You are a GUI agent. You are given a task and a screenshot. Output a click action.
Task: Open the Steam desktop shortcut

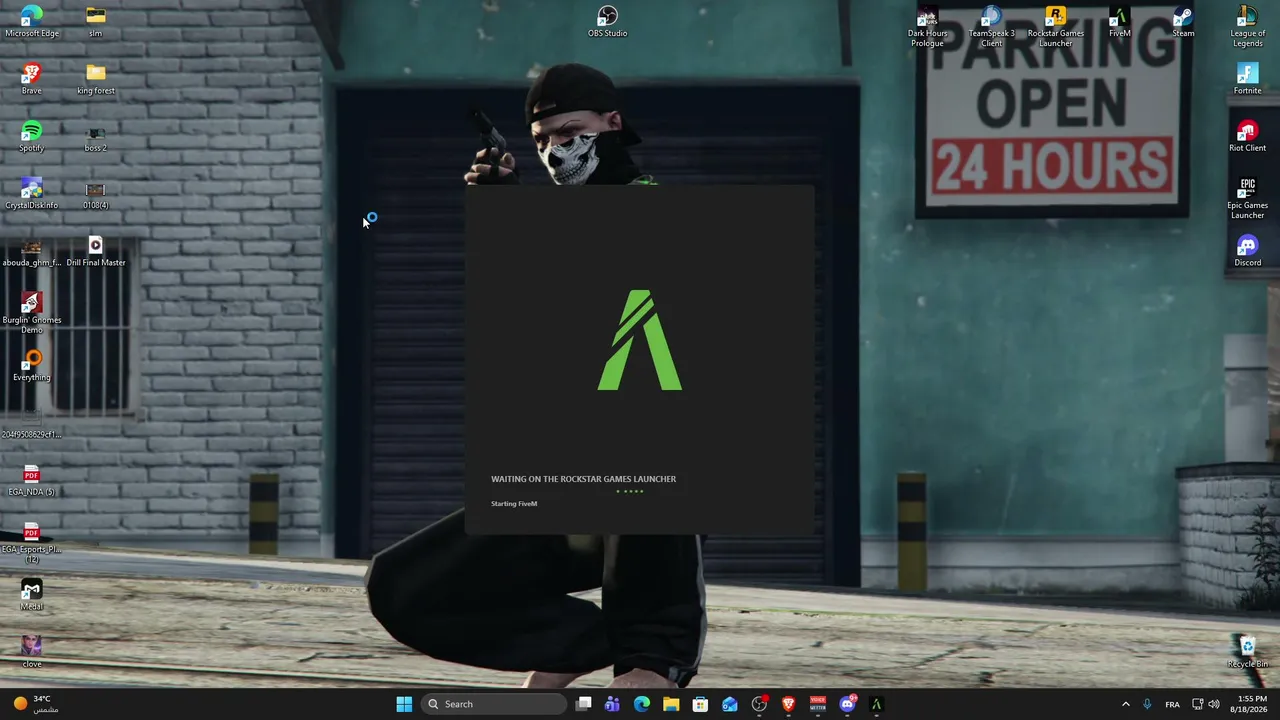tap(1183, 22)
